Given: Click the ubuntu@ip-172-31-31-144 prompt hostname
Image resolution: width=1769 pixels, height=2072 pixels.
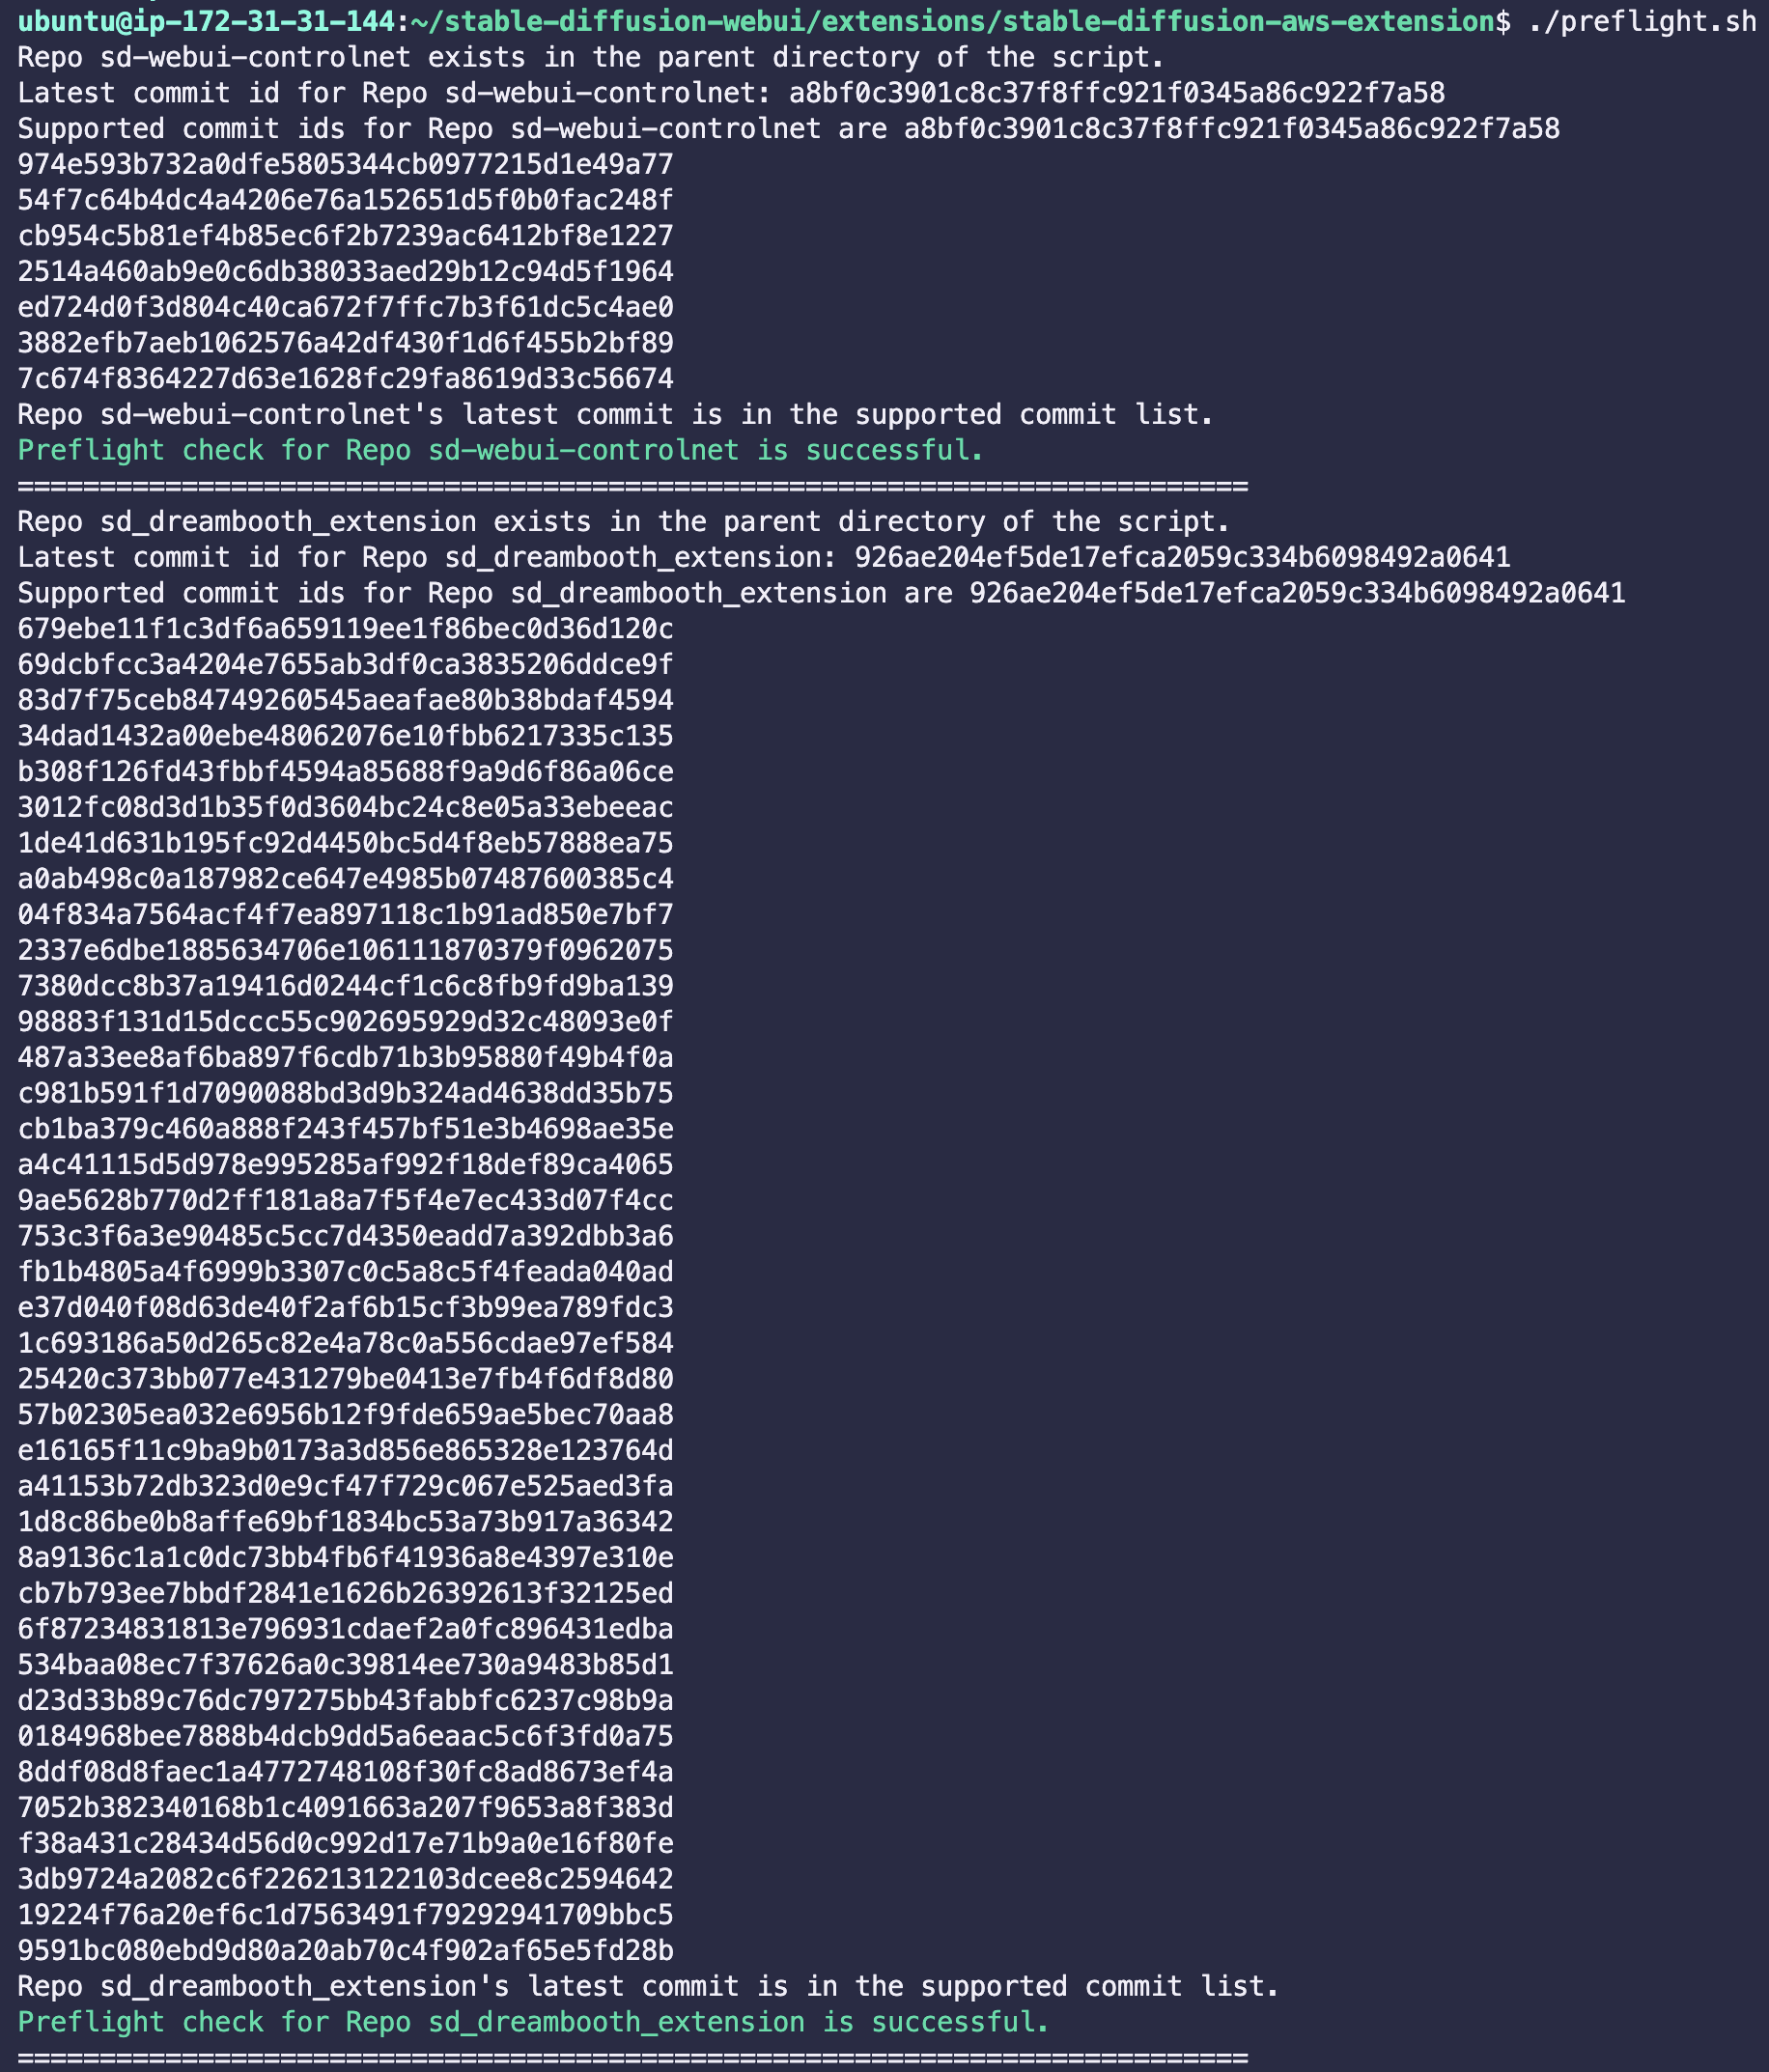Looking at the screenshot, I should [207, 22].
